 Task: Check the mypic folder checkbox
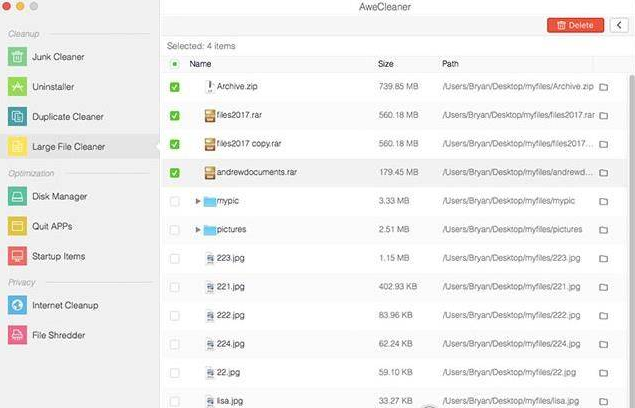point(175,201)
